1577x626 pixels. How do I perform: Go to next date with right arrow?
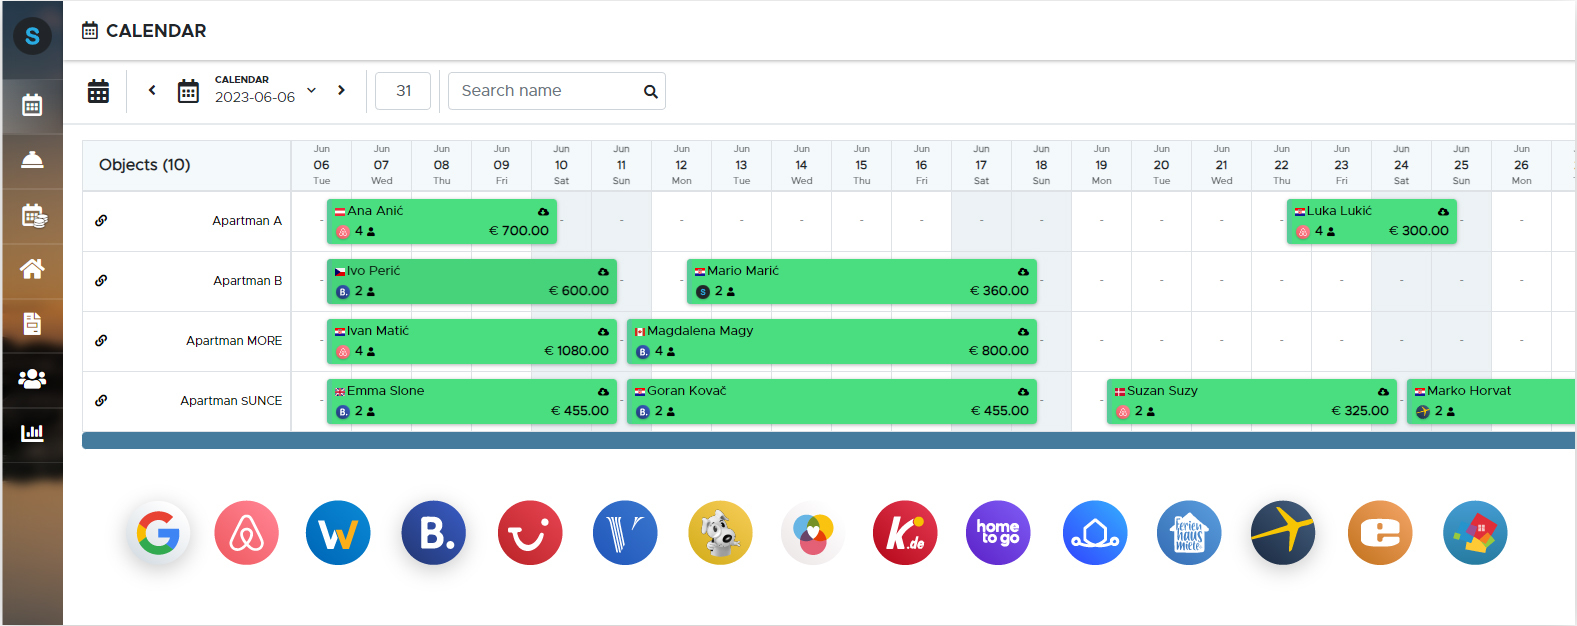(x=341, y=90)
